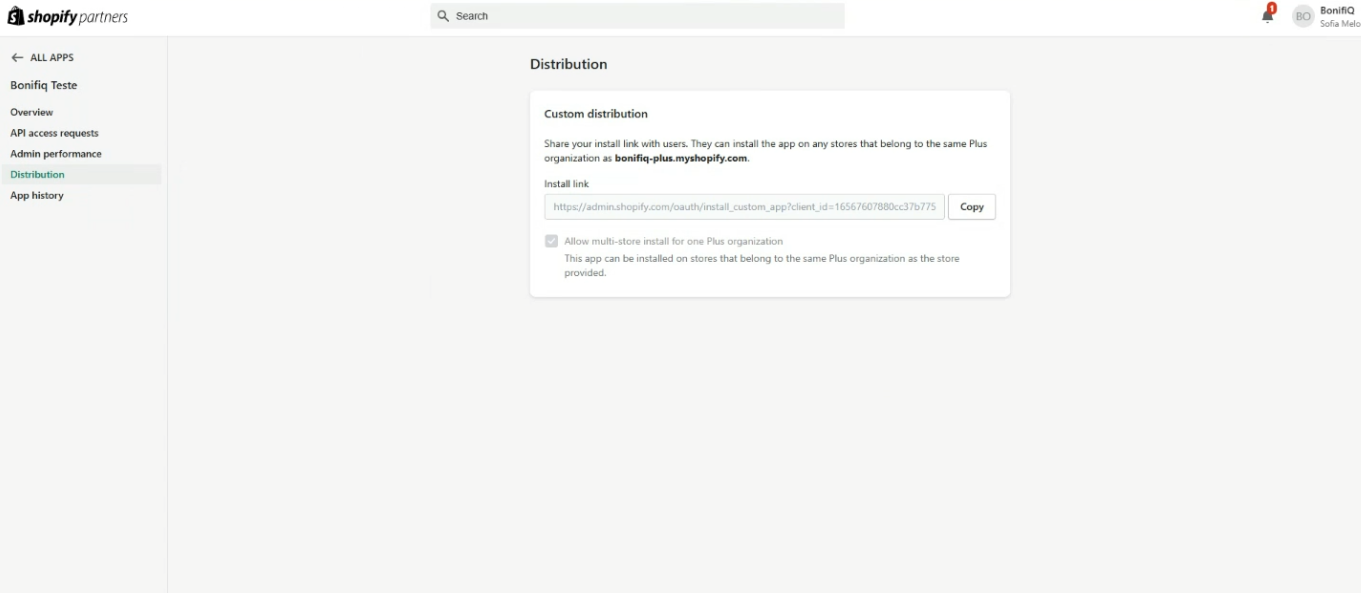Click the search magnifier icon
This screenshot has width=1361, height=593.
click(x=444, y=16)
